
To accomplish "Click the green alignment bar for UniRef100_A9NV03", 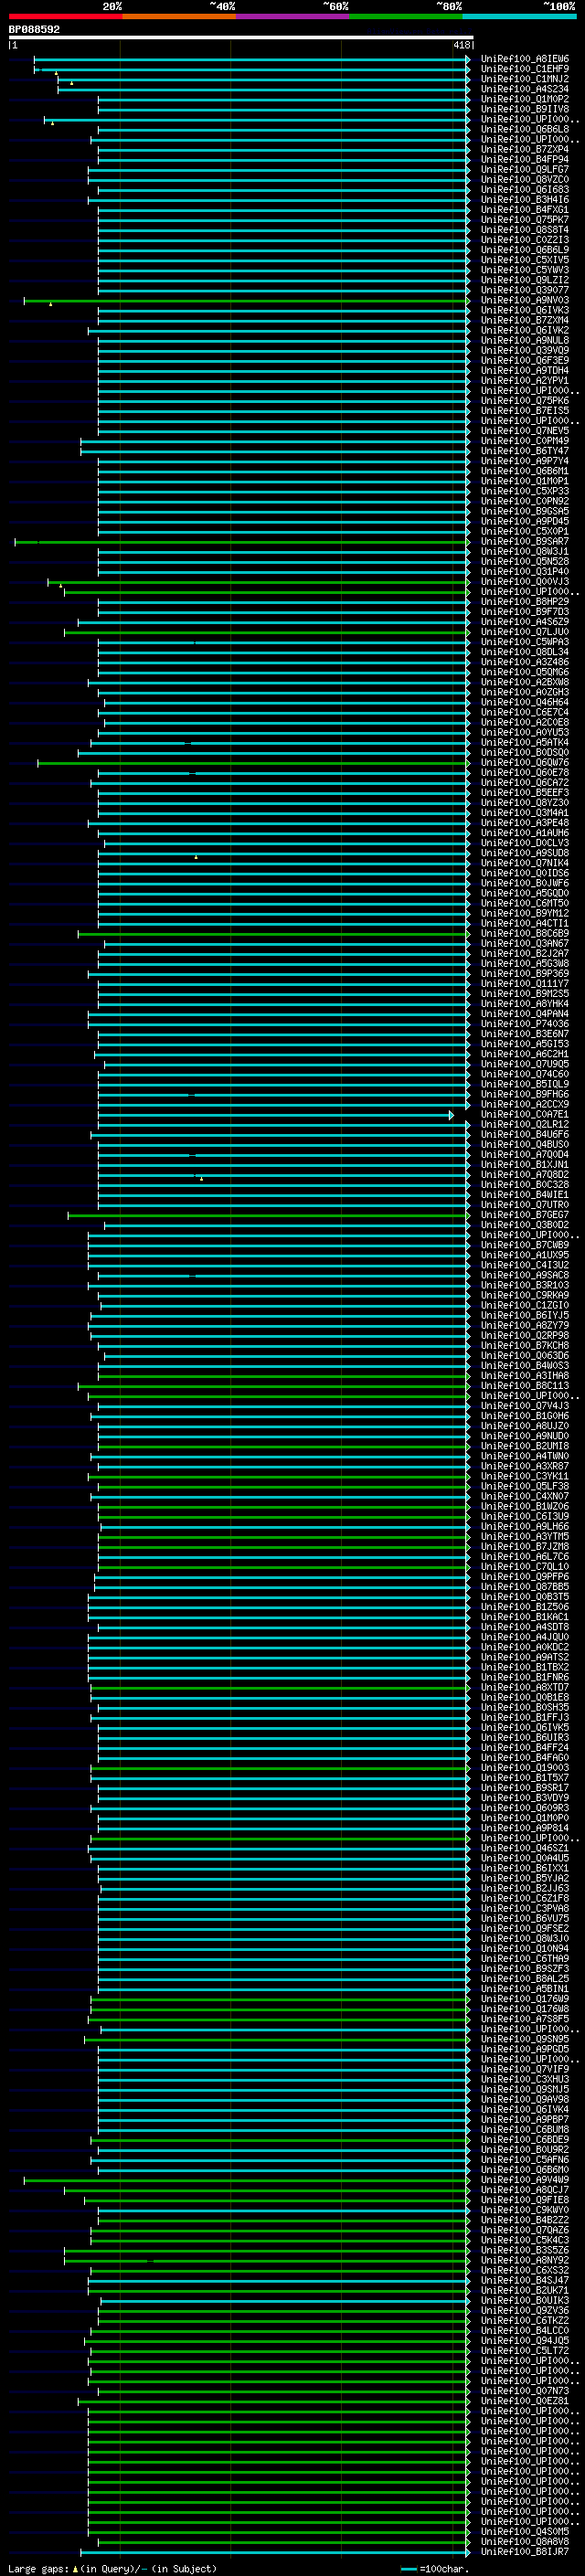I will tap(247, 300).
